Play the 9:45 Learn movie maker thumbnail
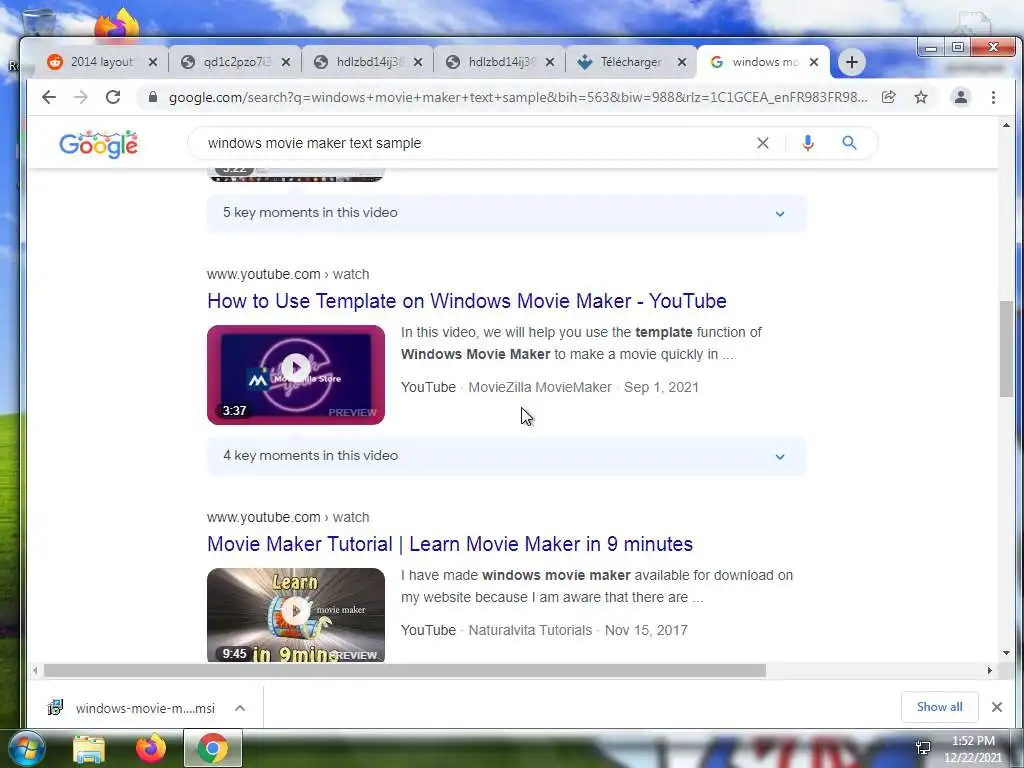Screen dimensions: 1024x768 [296, 615]
